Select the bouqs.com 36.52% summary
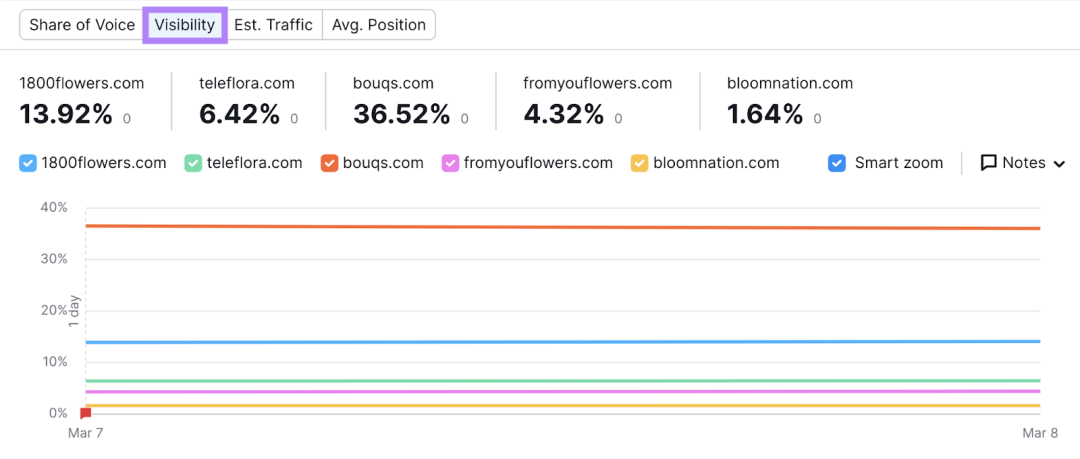The width and height of the screenshot is (1080, 459). click(411, 101)
